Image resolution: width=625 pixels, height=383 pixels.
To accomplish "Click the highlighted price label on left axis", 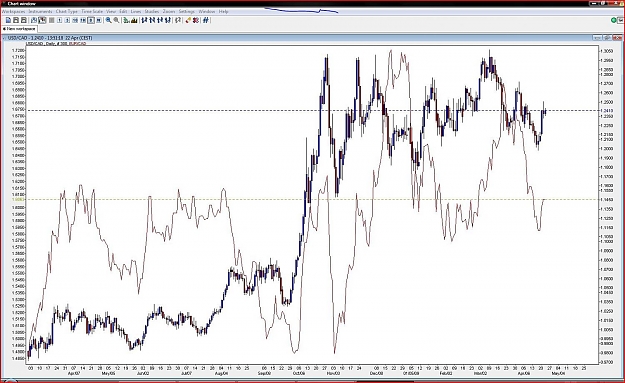I will 18,199.
